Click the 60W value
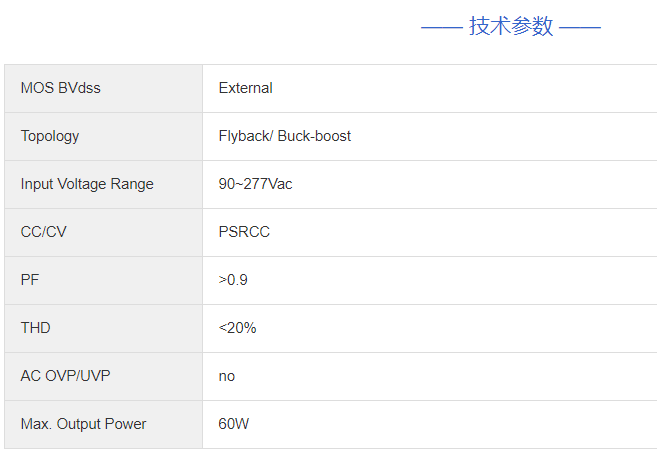The width and height of the screenshot is (657, 456). pos(234,424)
